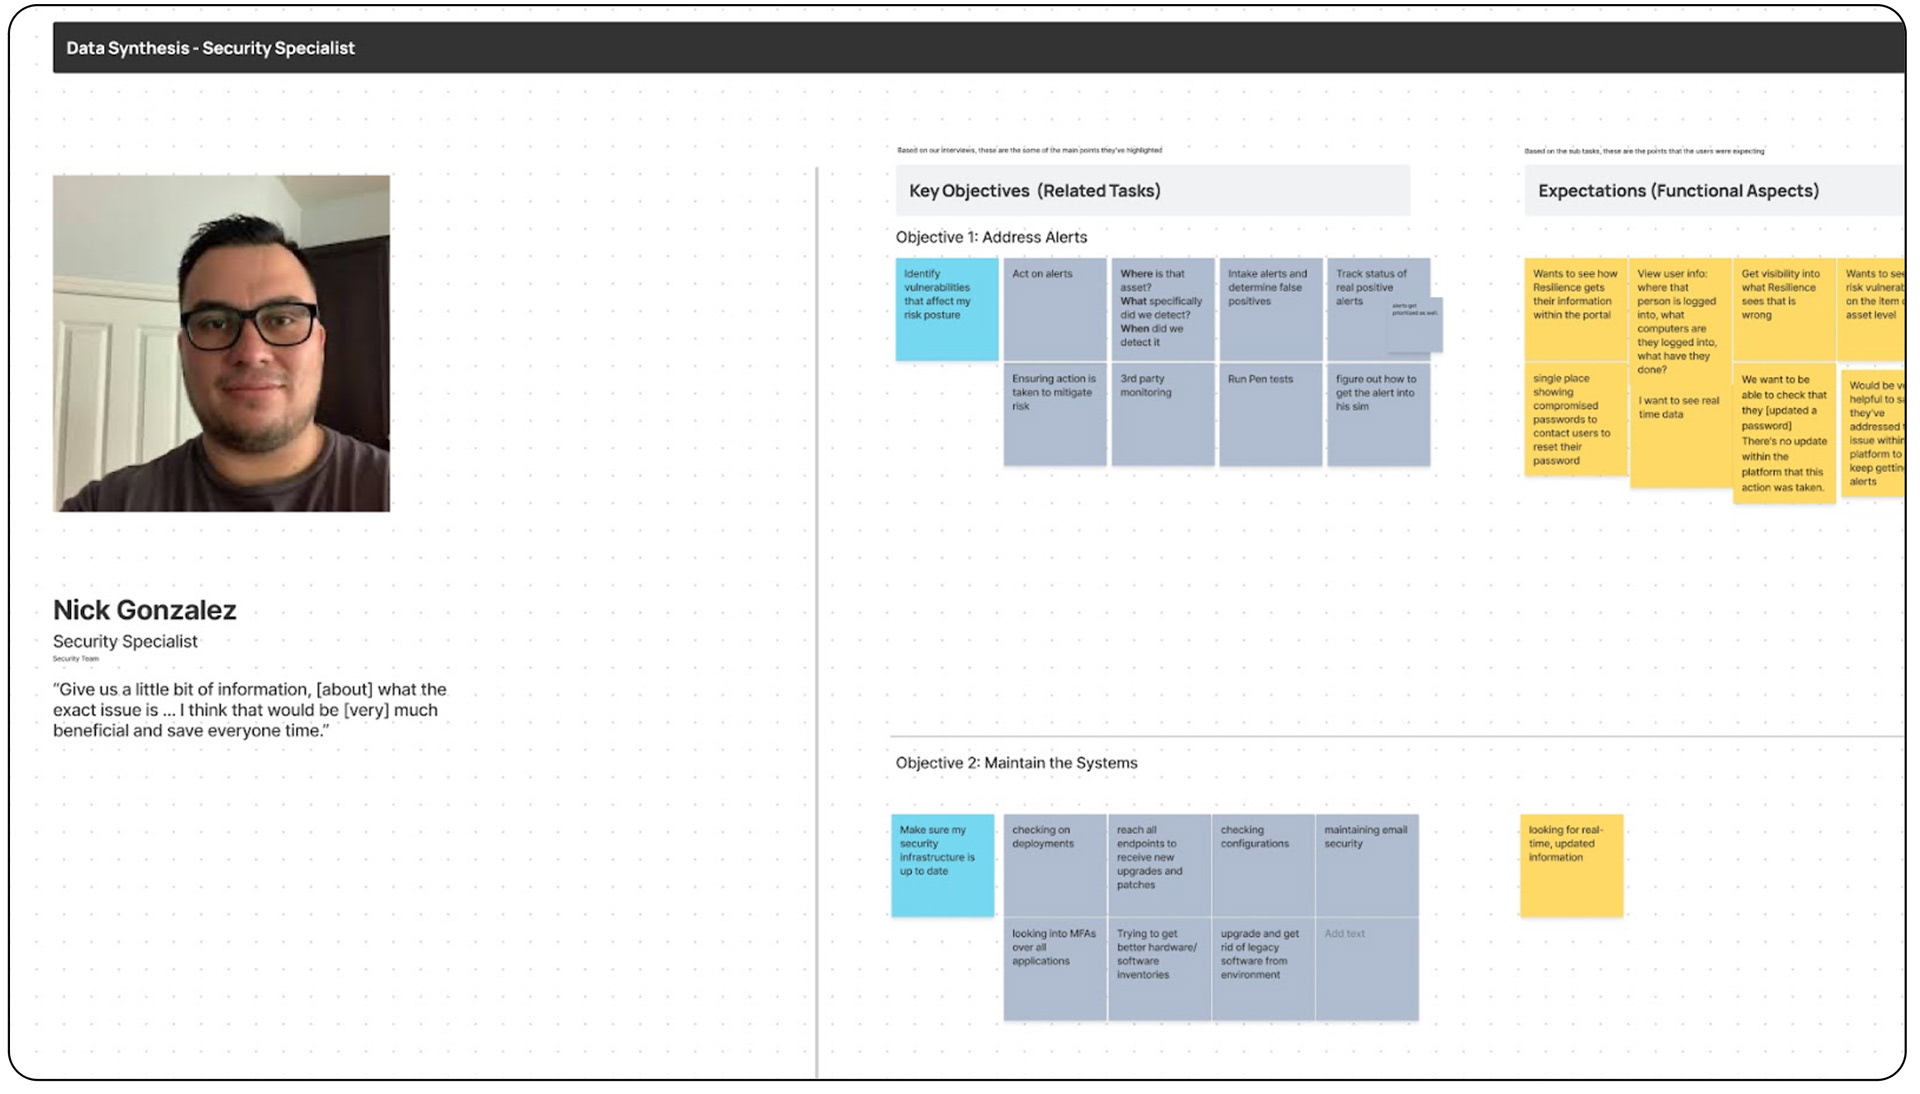Screen dimensions: 1920x1094
Task: Click Nick Gonzalez profile photo
Action: pos(221,343)
